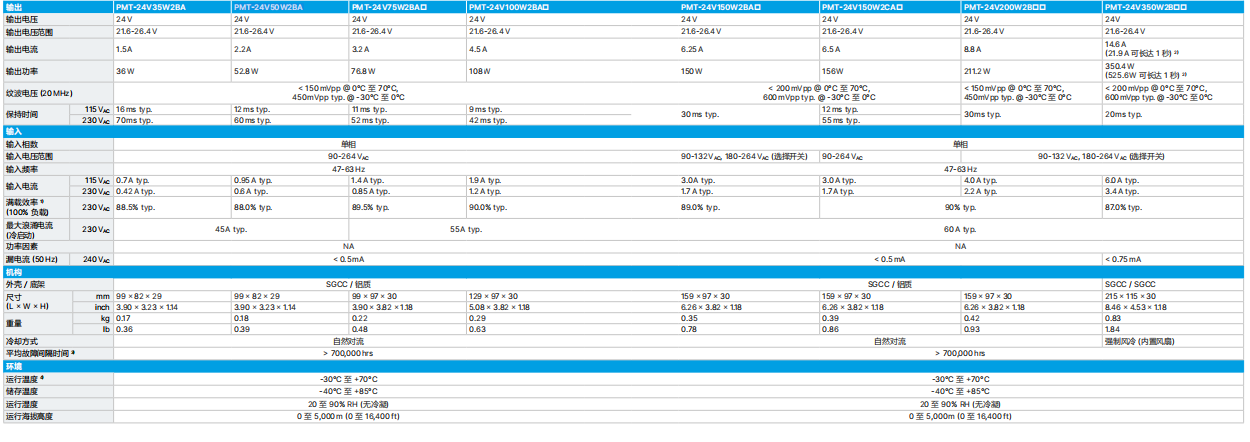
Task: Click the PMT-24V35W2BA column header
Action: [x=150, y=7]
